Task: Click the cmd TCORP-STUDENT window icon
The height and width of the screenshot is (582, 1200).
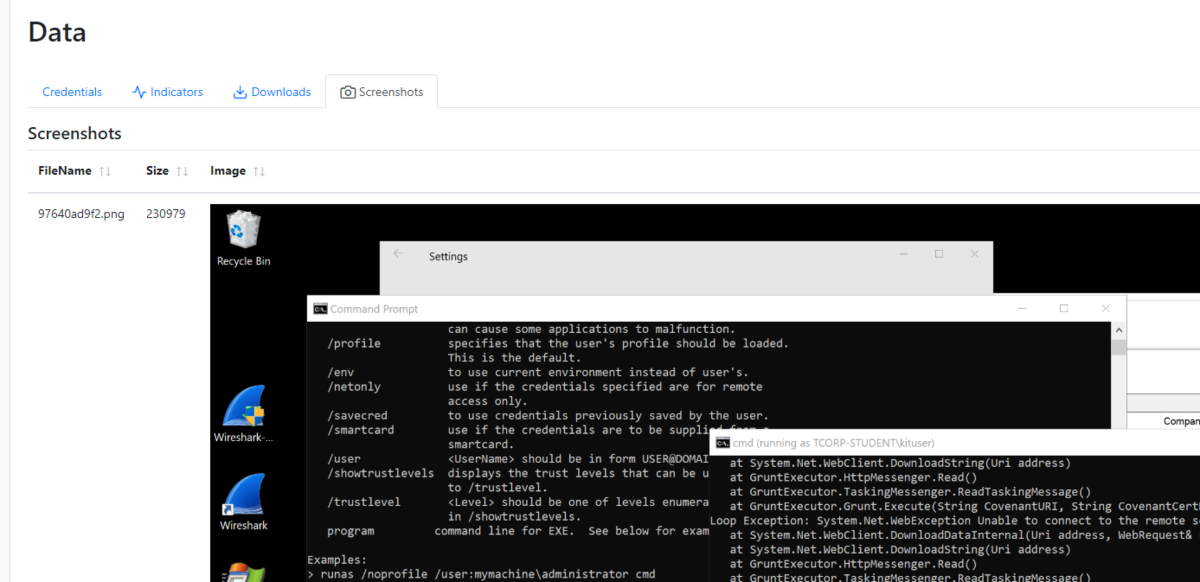Action: tap(722, 442)
